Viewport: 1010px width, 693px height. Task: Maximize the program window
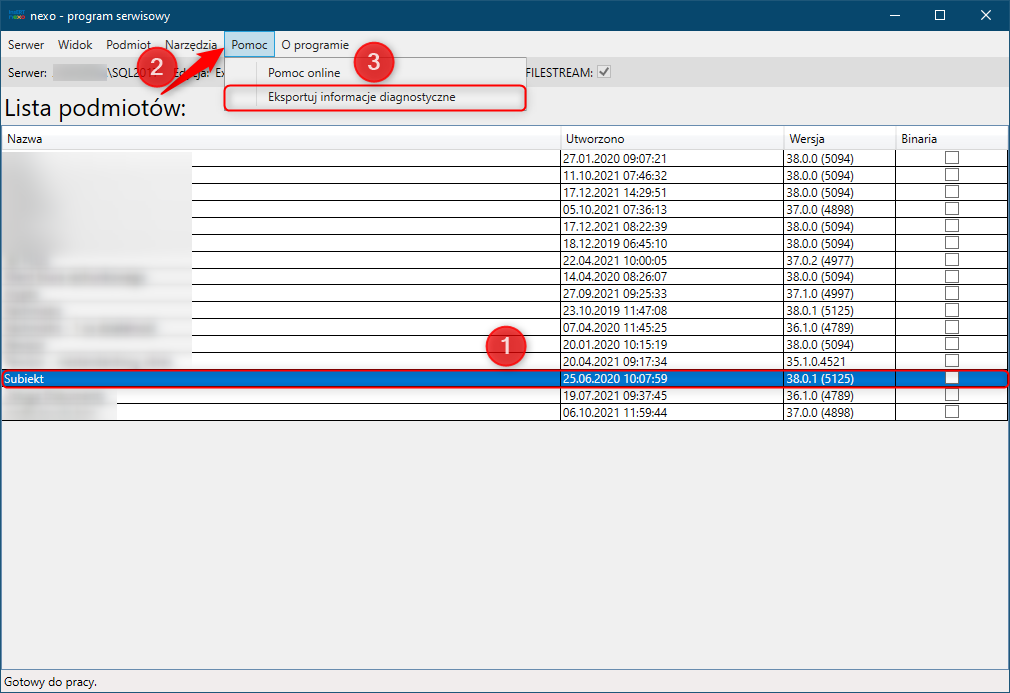click(x=940, y=16)
